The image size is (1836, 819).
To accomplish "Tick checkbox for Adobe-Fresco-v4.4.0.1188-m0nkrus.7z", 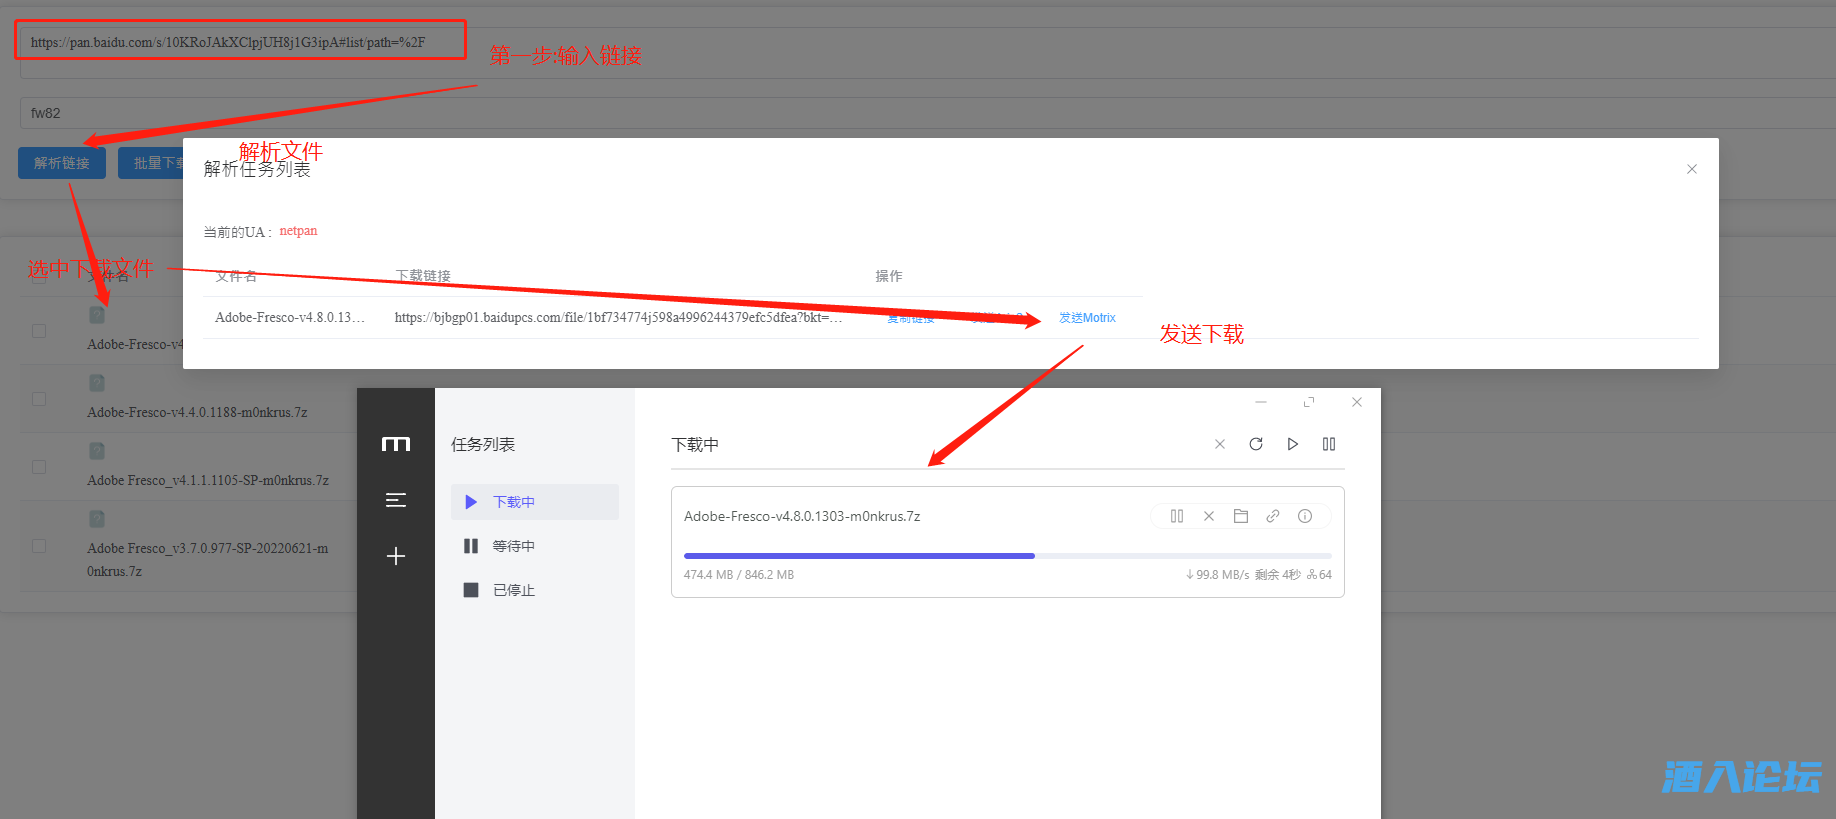I will pyautogui.click(x=39, y=399).
